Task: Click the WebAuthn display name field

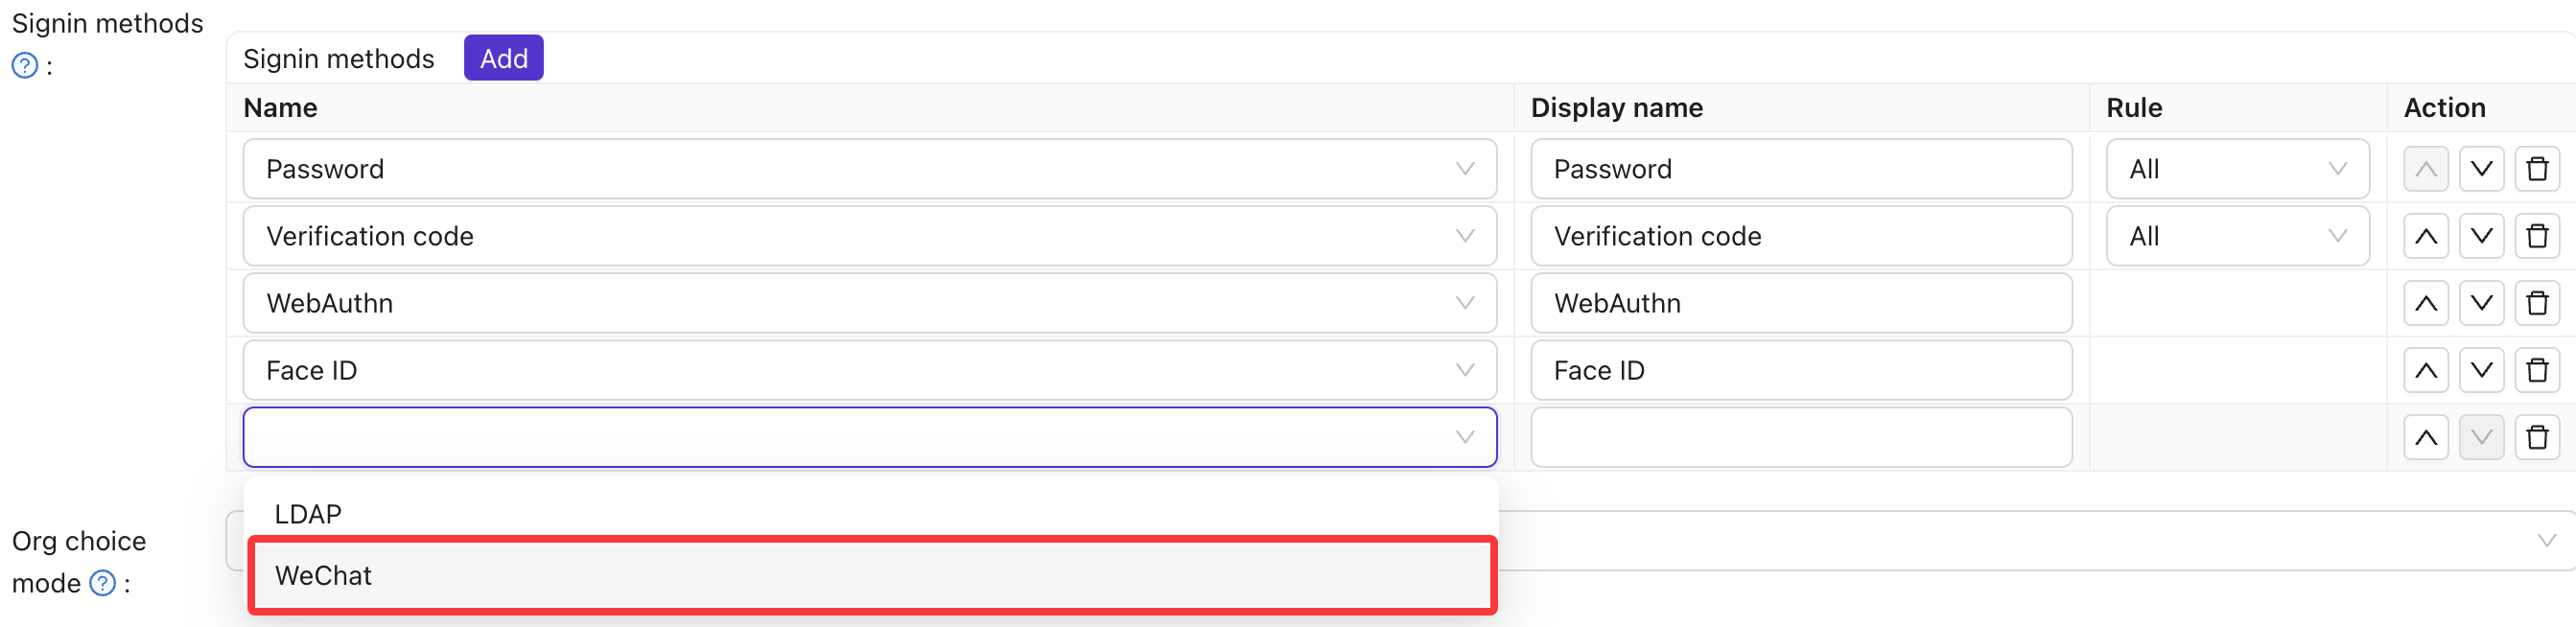Action: (1800, 303)
